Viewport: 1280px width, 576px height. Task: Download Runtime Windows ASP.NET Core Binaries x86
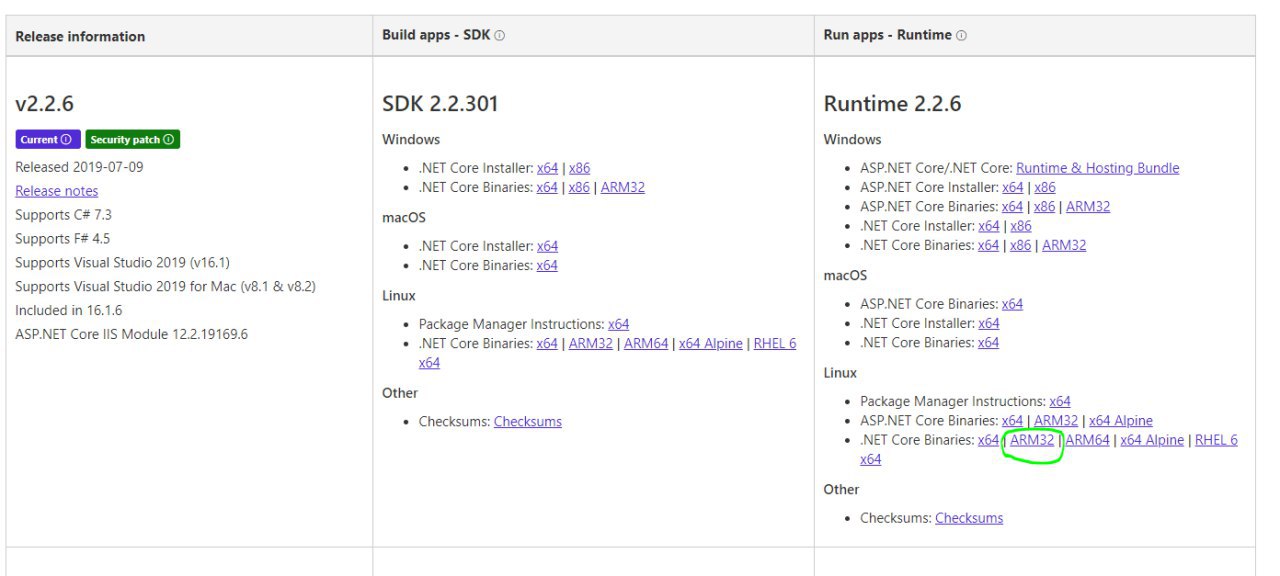(x=1045, y=207)
